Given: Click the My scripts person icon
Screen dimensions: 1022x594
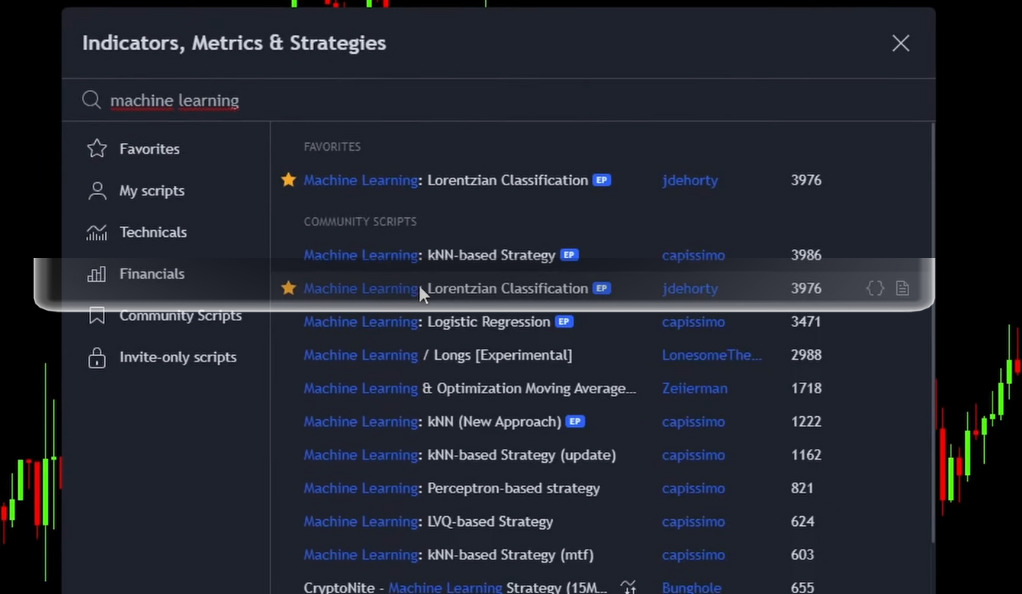Looking at the screenshot, I should [97, 190].
